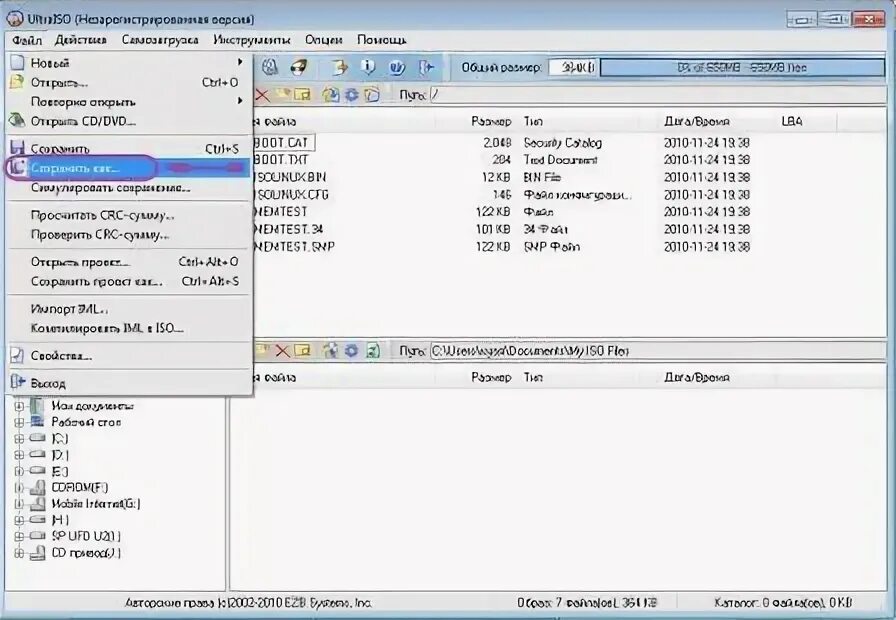
Task: Click the refresh icon in lower pane toolbar
Action: click(330, 350)
